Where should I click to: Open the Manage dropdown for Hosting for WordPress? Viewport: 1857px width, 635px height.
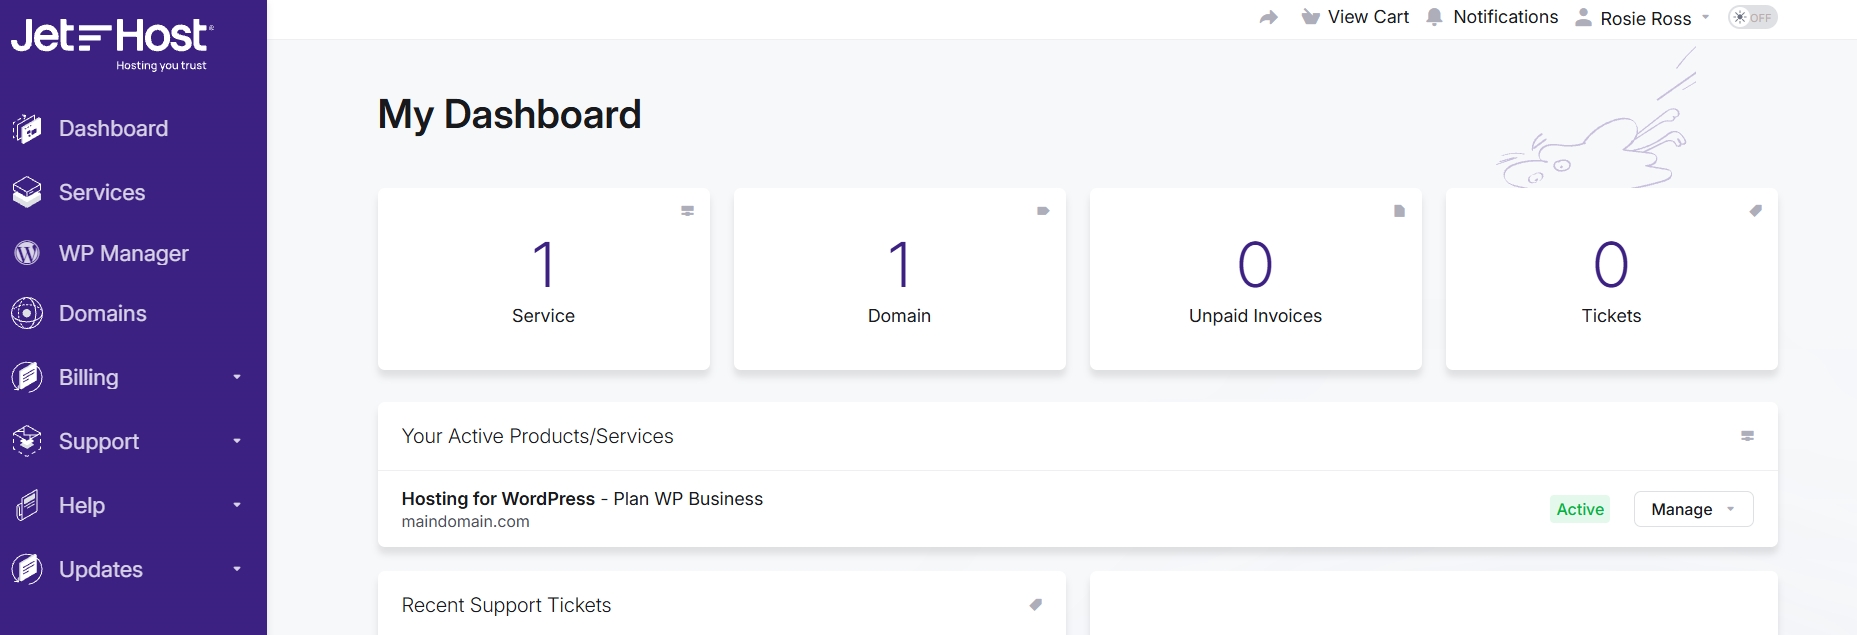tap(1693, 509)
